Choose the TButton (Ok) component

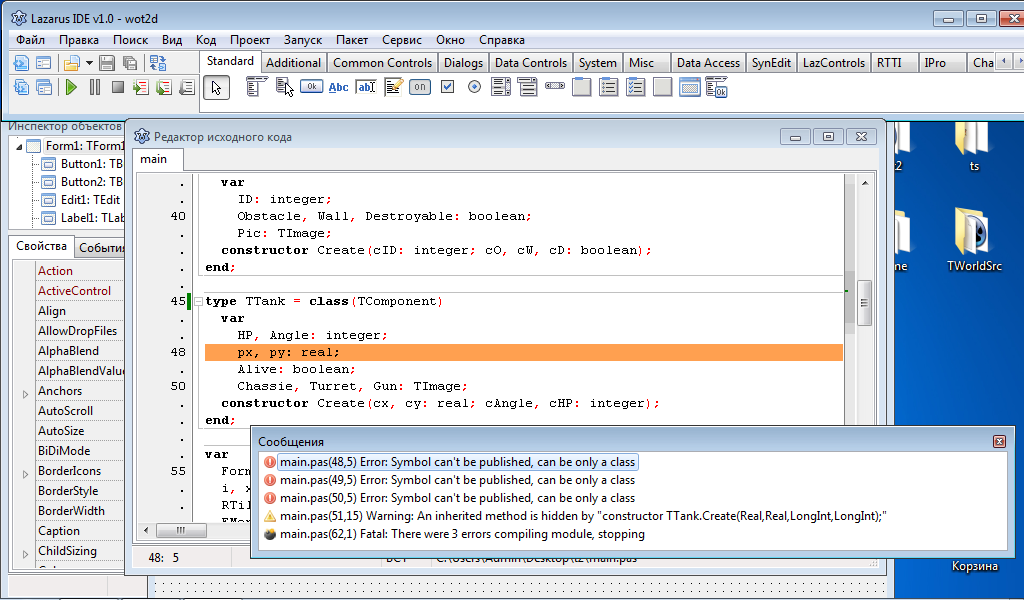point(312,86)
